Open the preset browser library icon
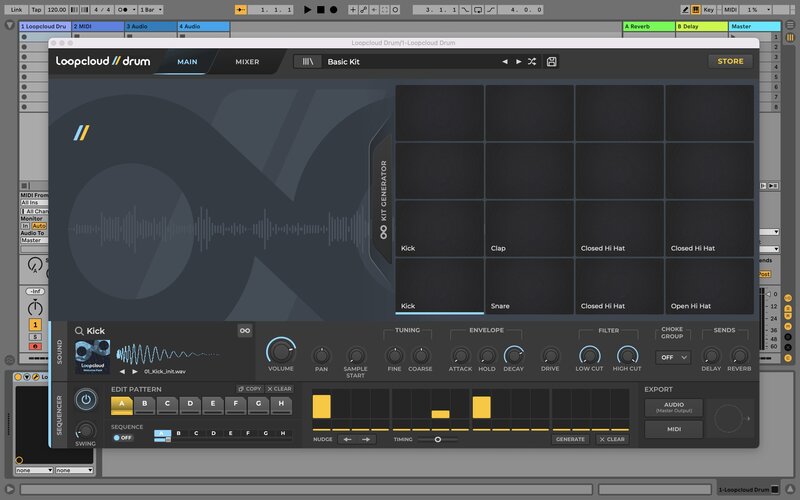Image resolution: width=800 pixels, height=500 pixels. click(308, 62)
